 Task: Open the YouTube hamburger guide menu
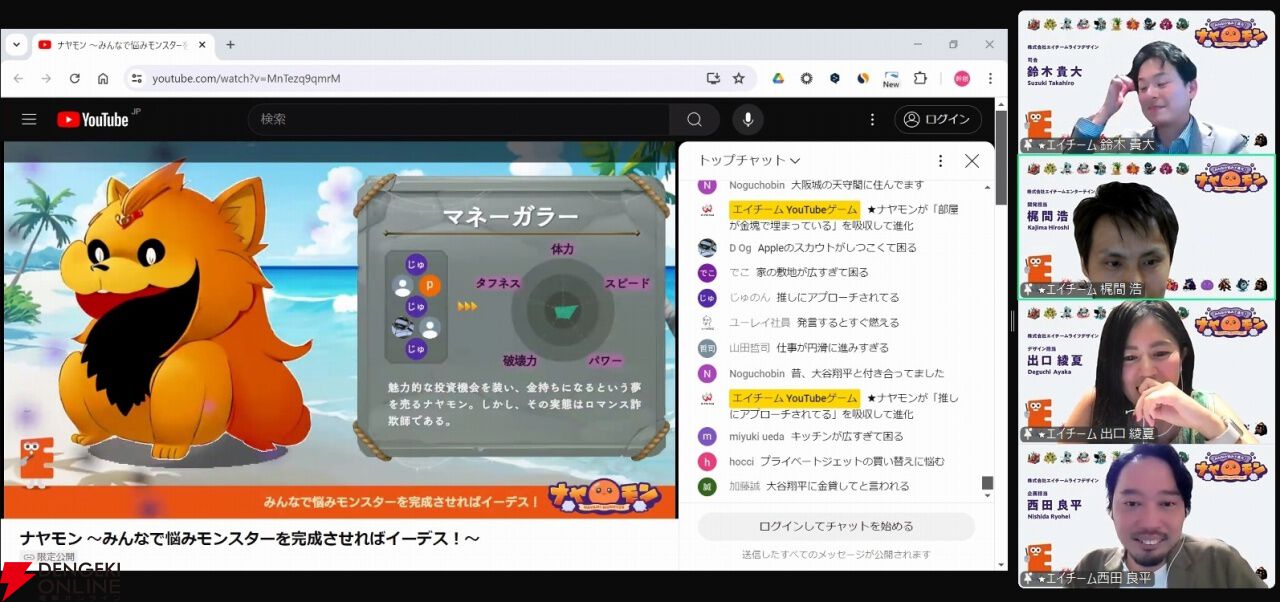[x=29, y=119]
